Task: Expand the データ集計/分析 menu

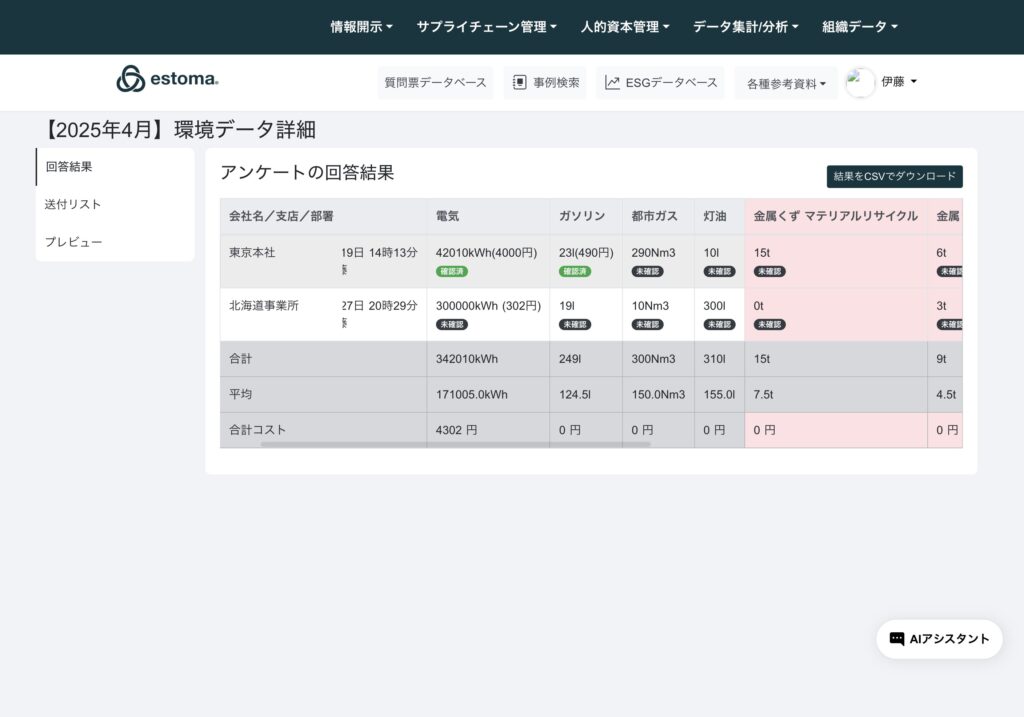Action: pyautogui.click(x=745, y=27)
